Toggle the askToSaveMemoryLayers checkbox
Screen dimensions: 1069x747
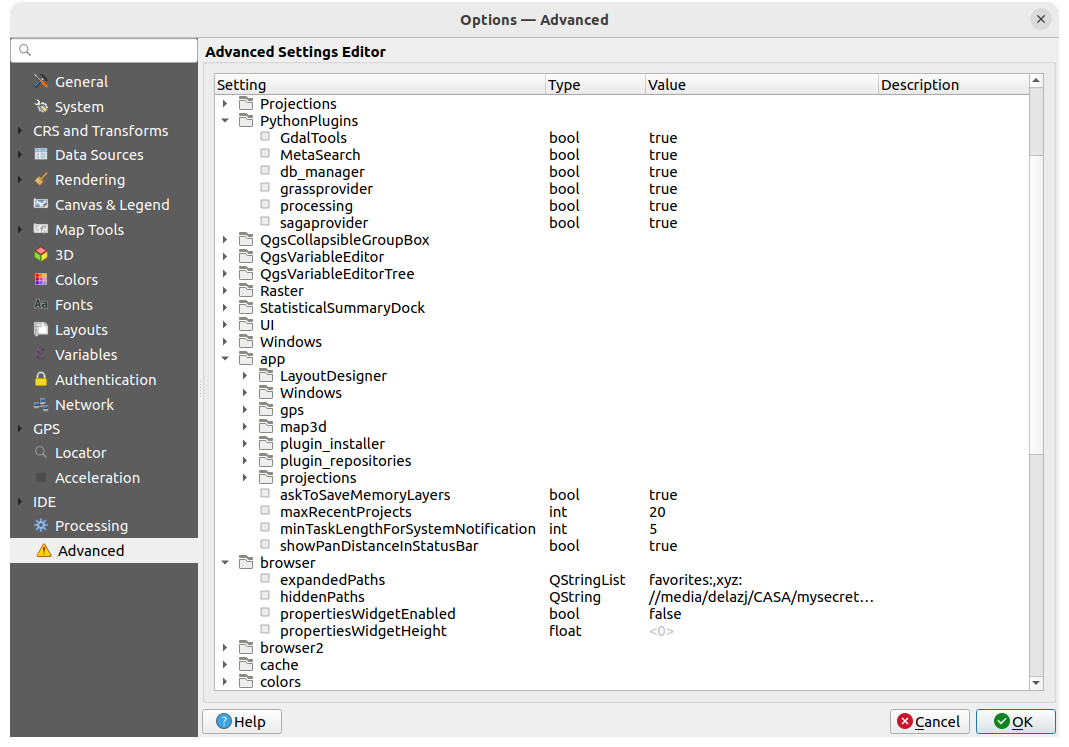click(265, 494)
